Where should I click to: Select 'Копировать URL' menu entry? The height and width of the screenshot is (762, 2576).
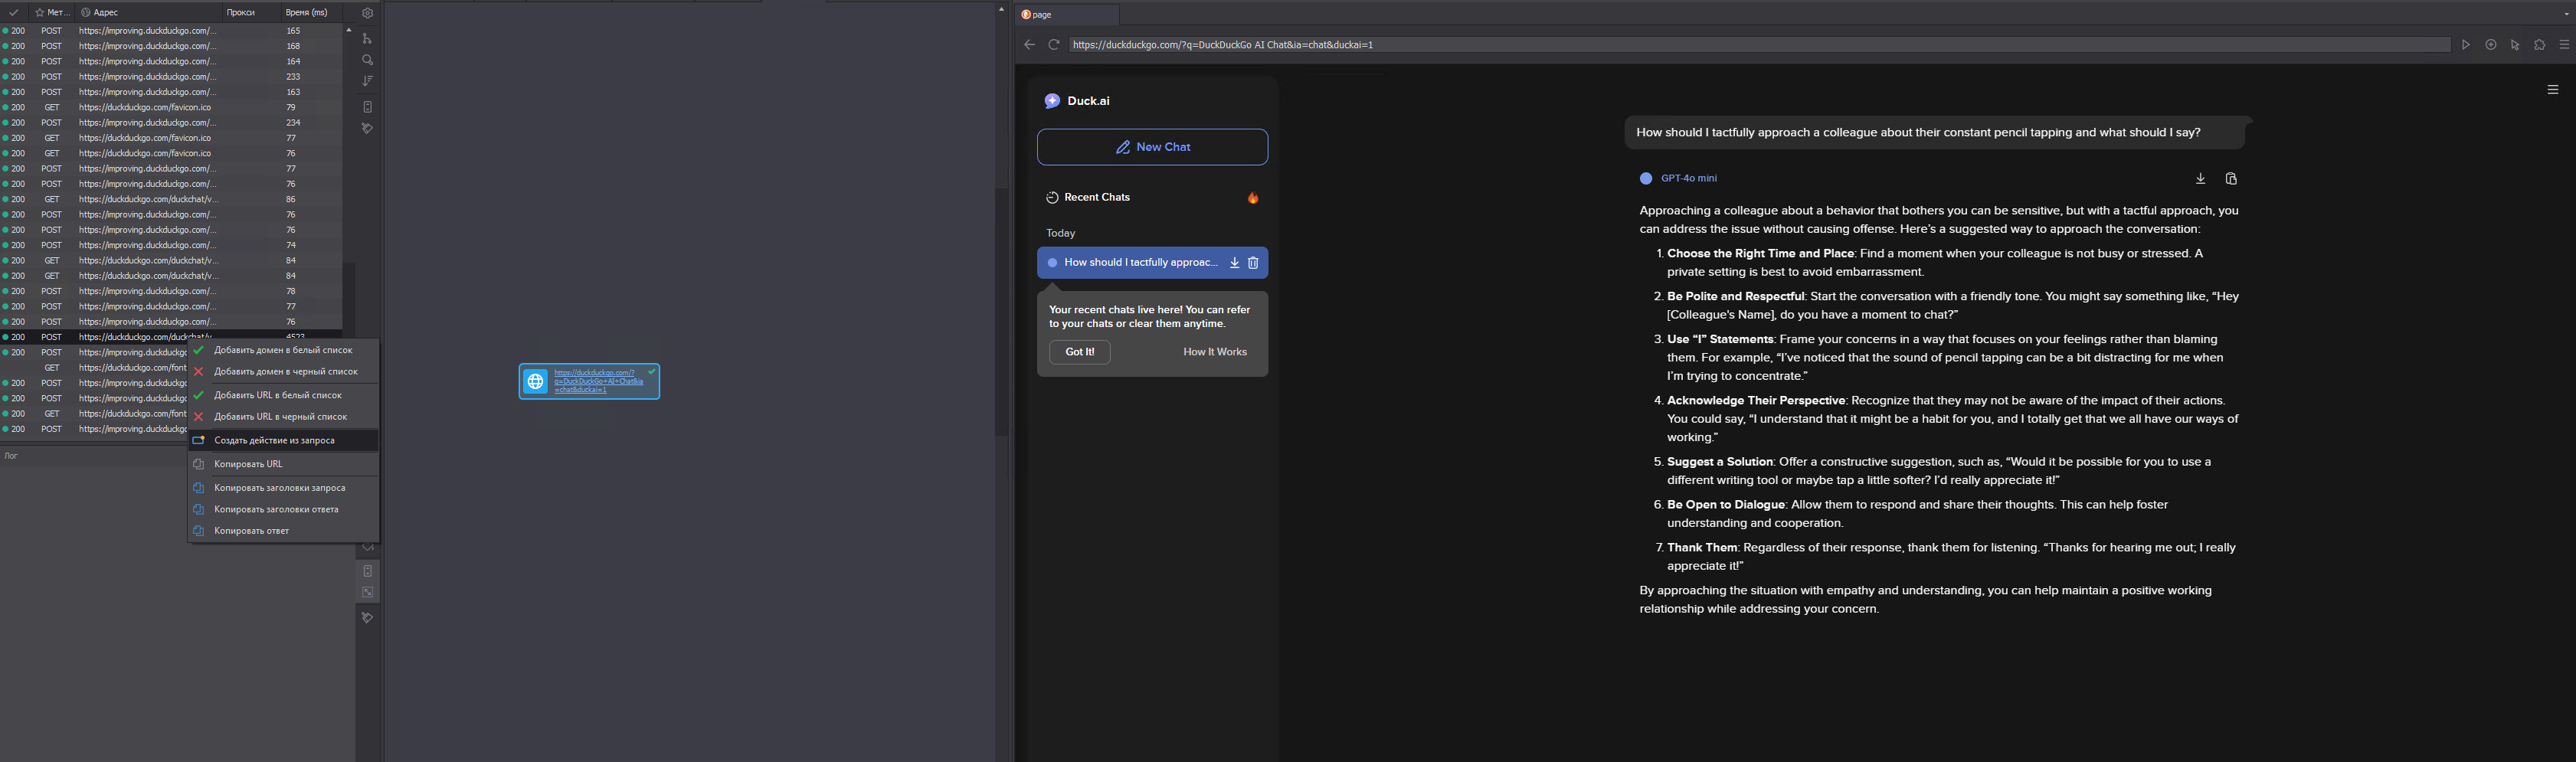283,464
